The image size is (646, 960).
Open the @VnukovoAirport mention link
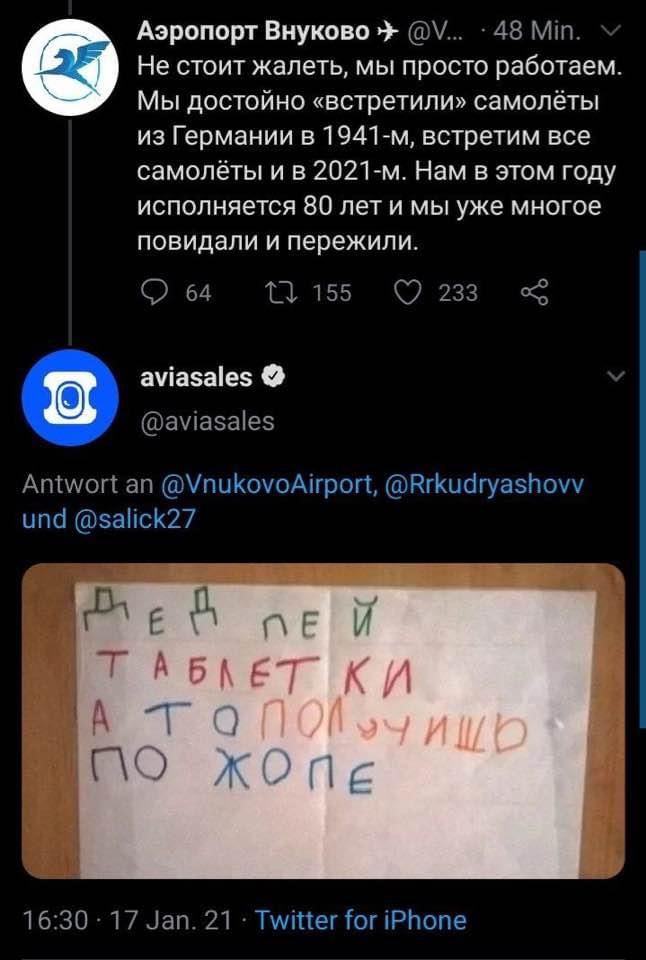tap(268, 484)
